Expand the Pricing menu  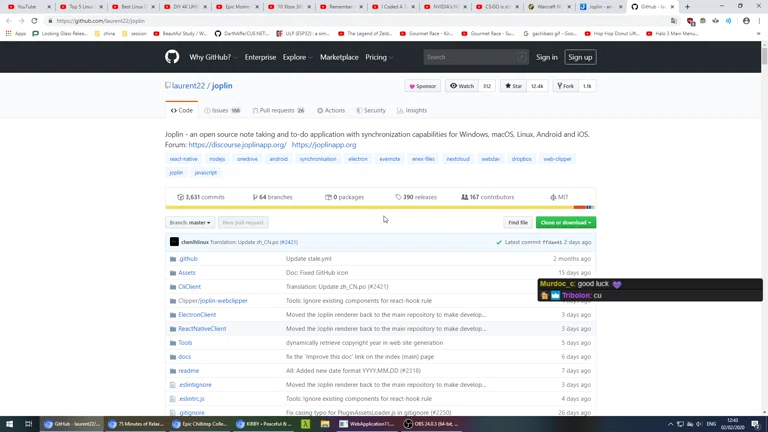(379, 57)
